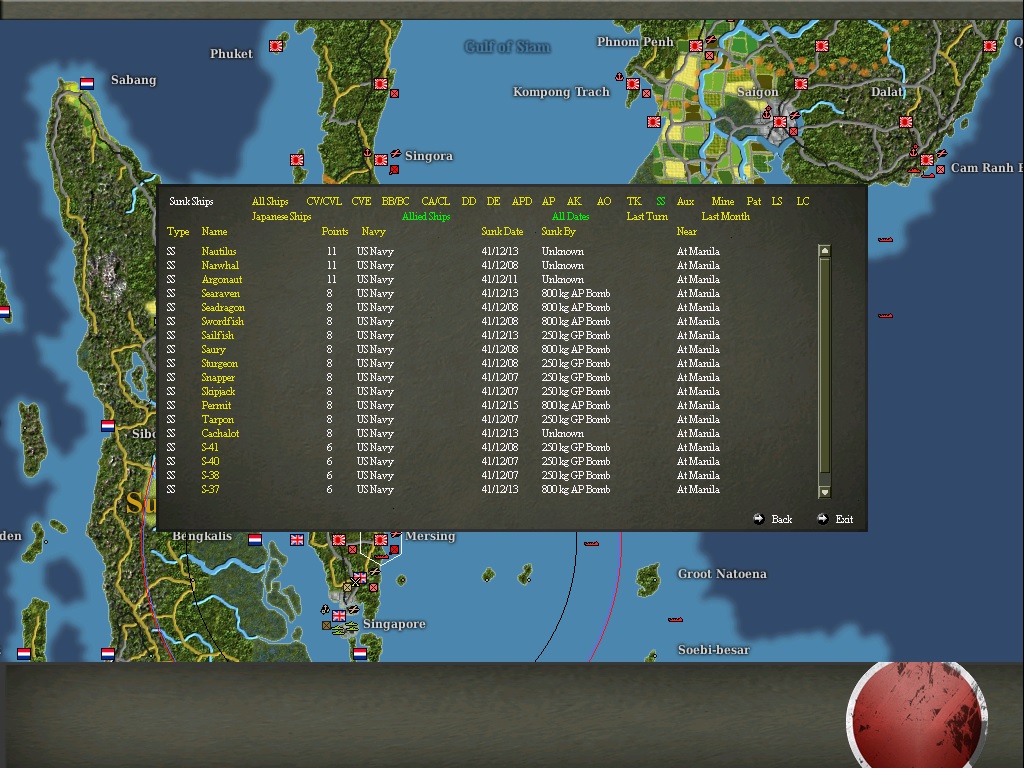
Task: Click the British flag at Singapore
Action: click(x=339, y=616)
